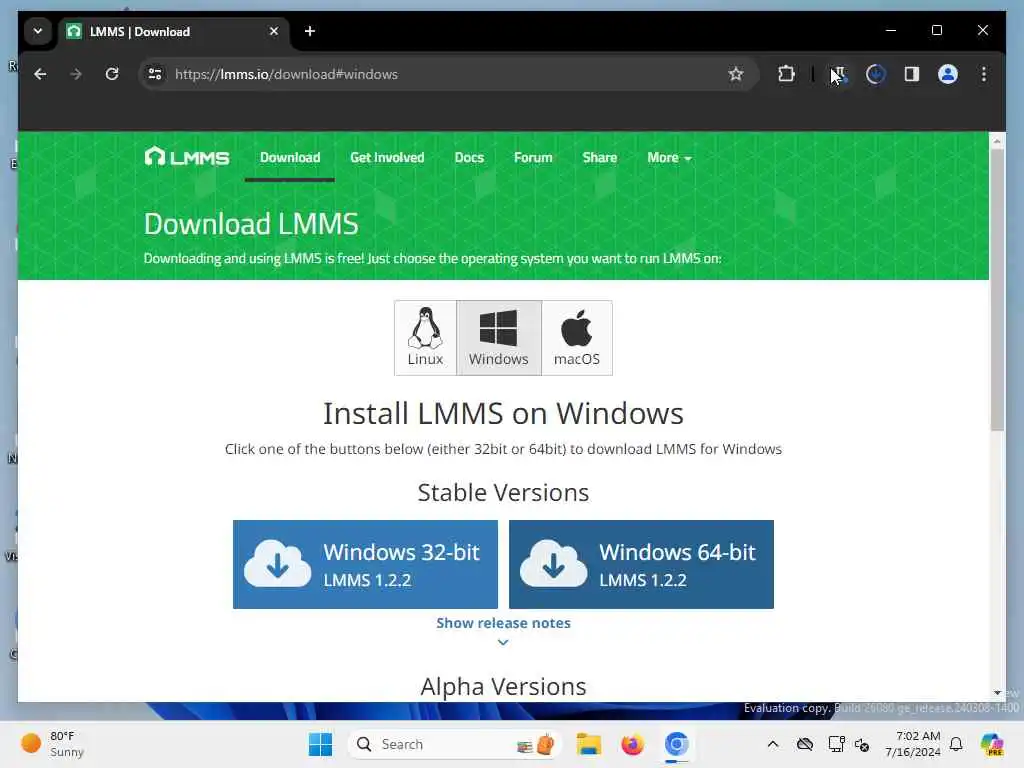Bookmark this page with the star icon
The height and width of the screenshot is (768, 1024).
tap(736, 74)
